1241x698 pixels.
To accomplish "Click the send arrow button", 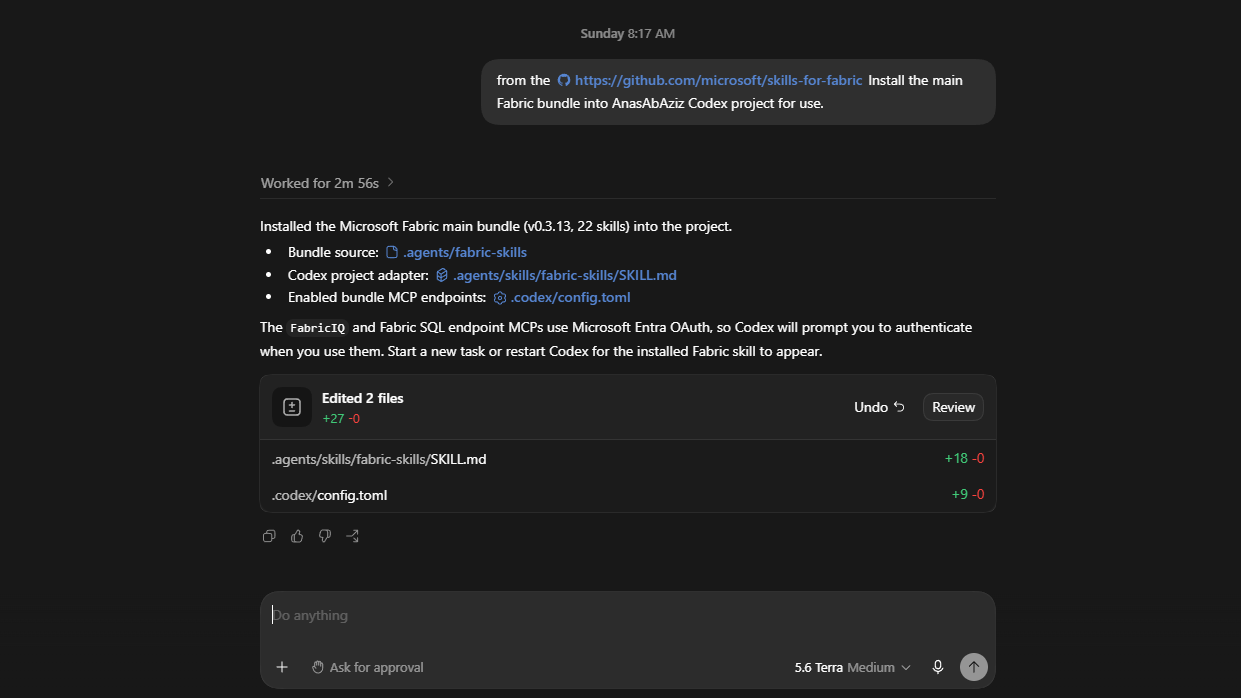I will [973, 667].
